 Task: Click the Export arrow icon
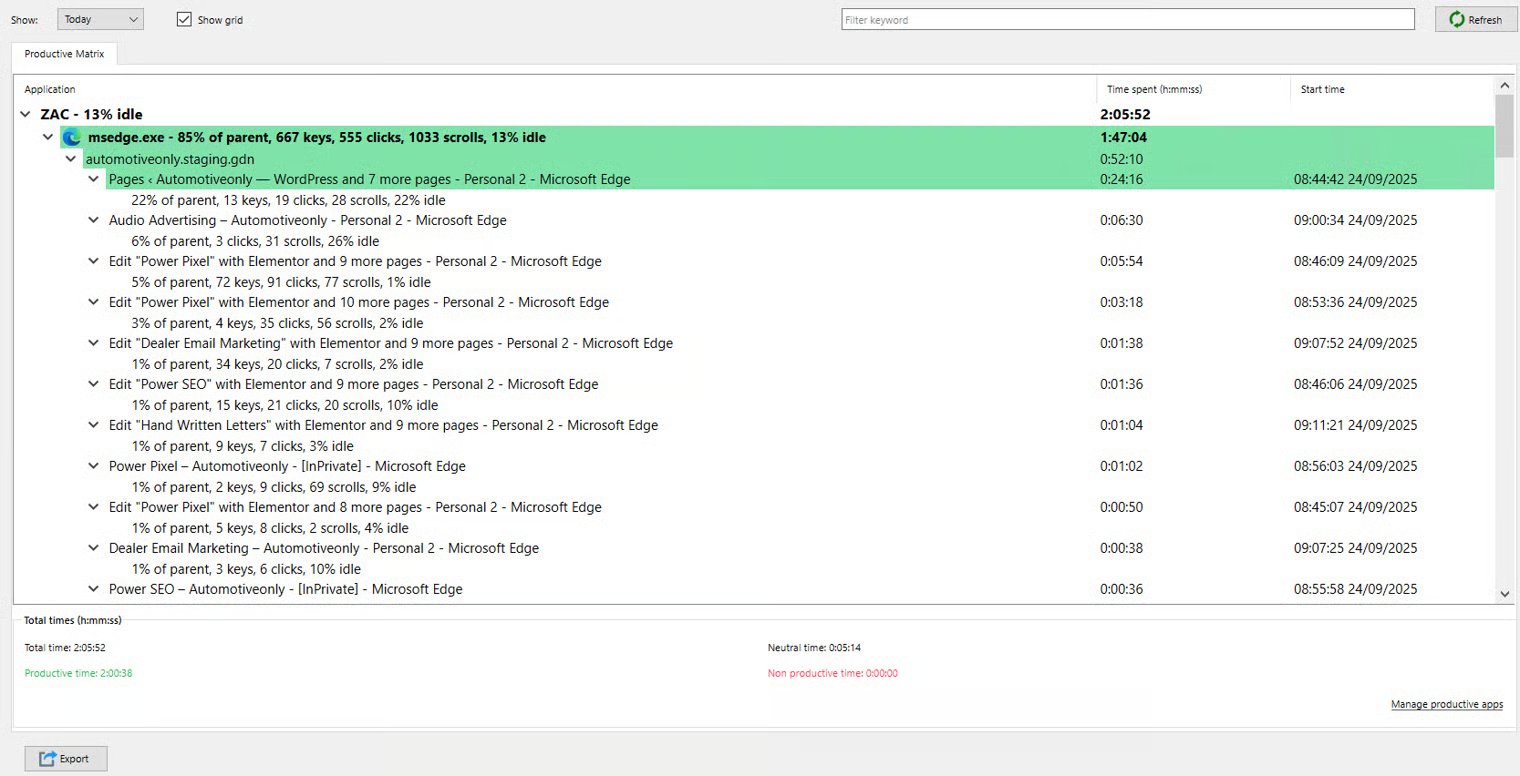tap(47, 759)
